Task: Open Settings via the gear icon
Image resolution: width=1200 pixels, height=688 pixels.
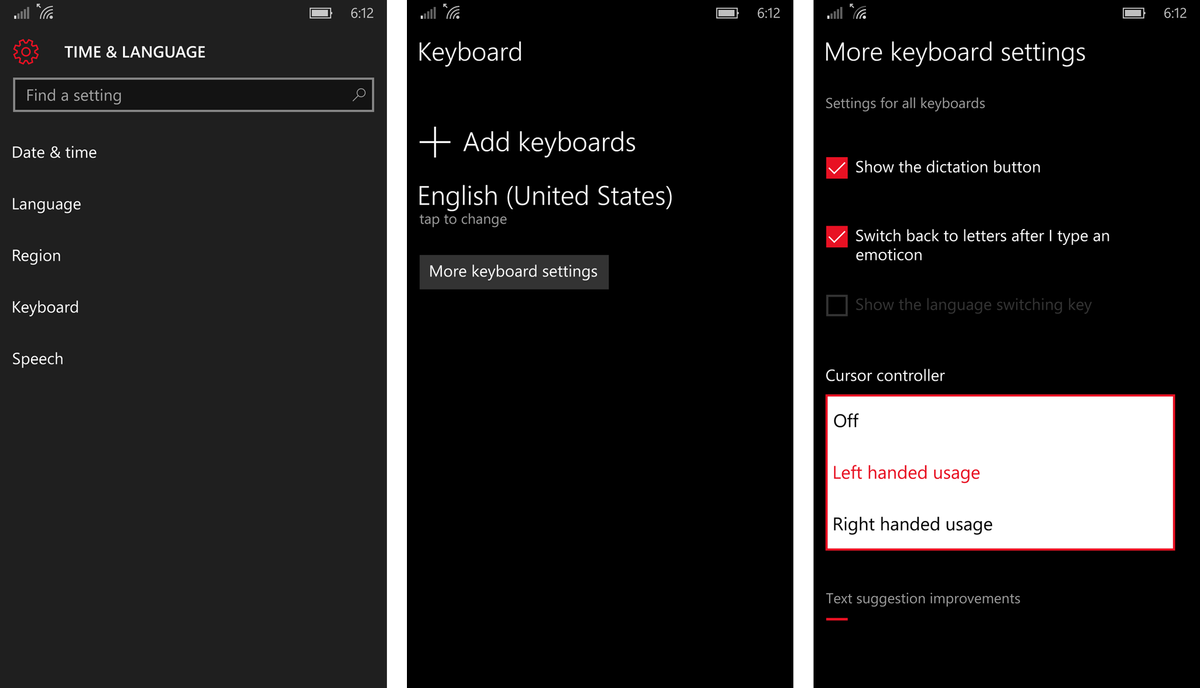Action: click(26, 51)
